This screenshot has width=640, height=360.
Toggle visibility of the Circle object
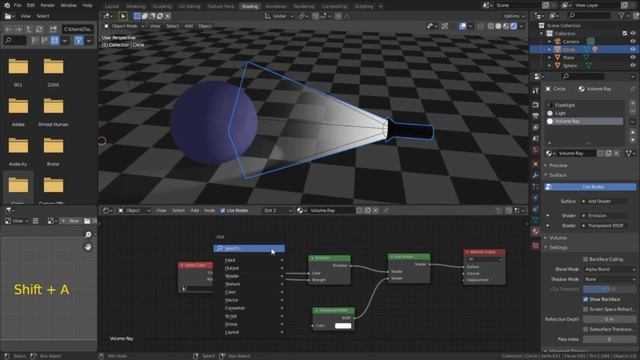[x=633, y=49]
